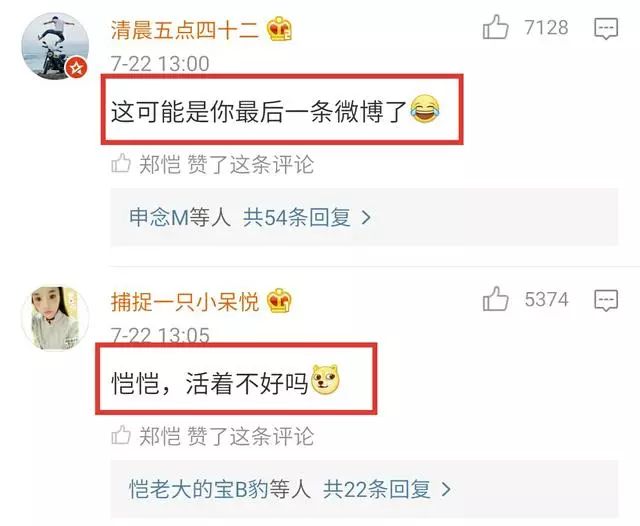640x526 pixels.
Task: Click crown badge beside 清晨五点四十二
Action: 279,29
